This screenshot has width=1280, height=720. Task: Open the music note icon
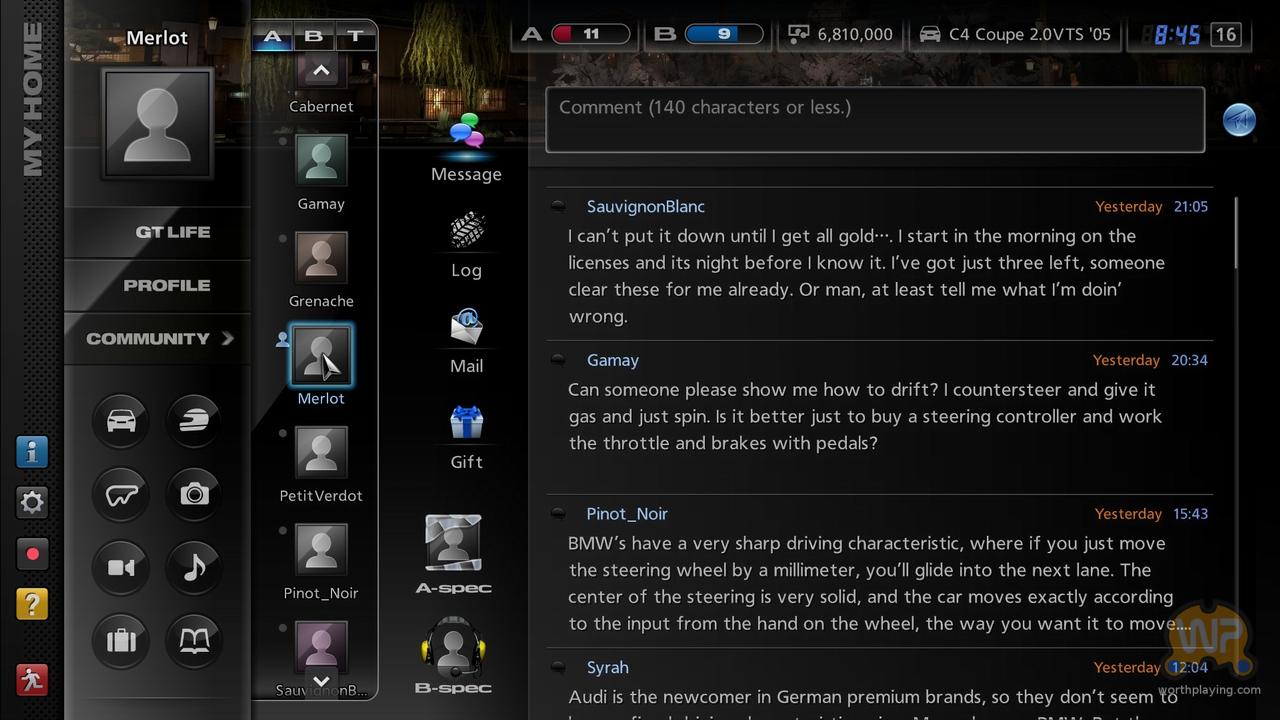pyautogui.click(x=194, y=568)
